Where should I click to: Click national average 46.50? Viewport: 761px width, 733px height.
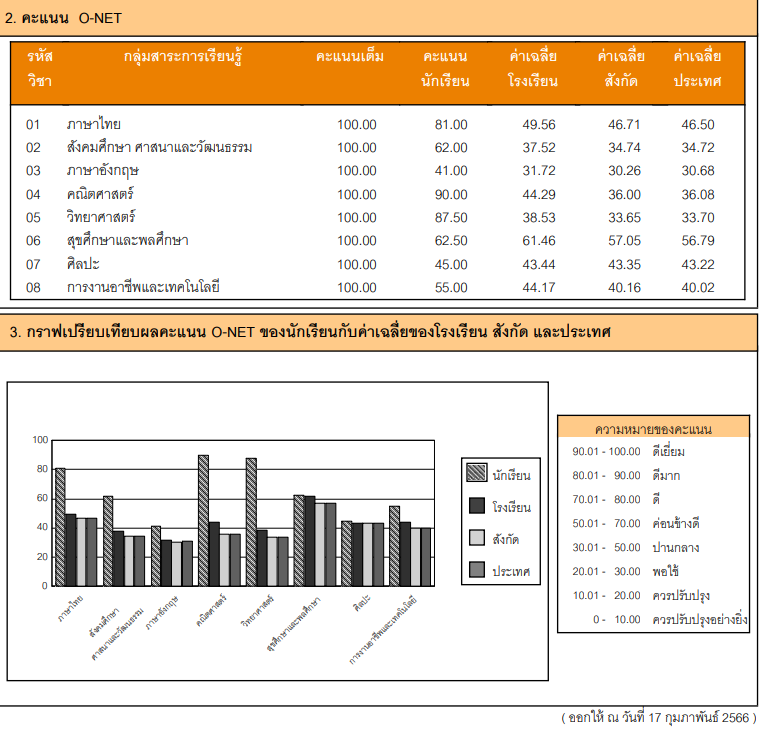coord(698,125)
